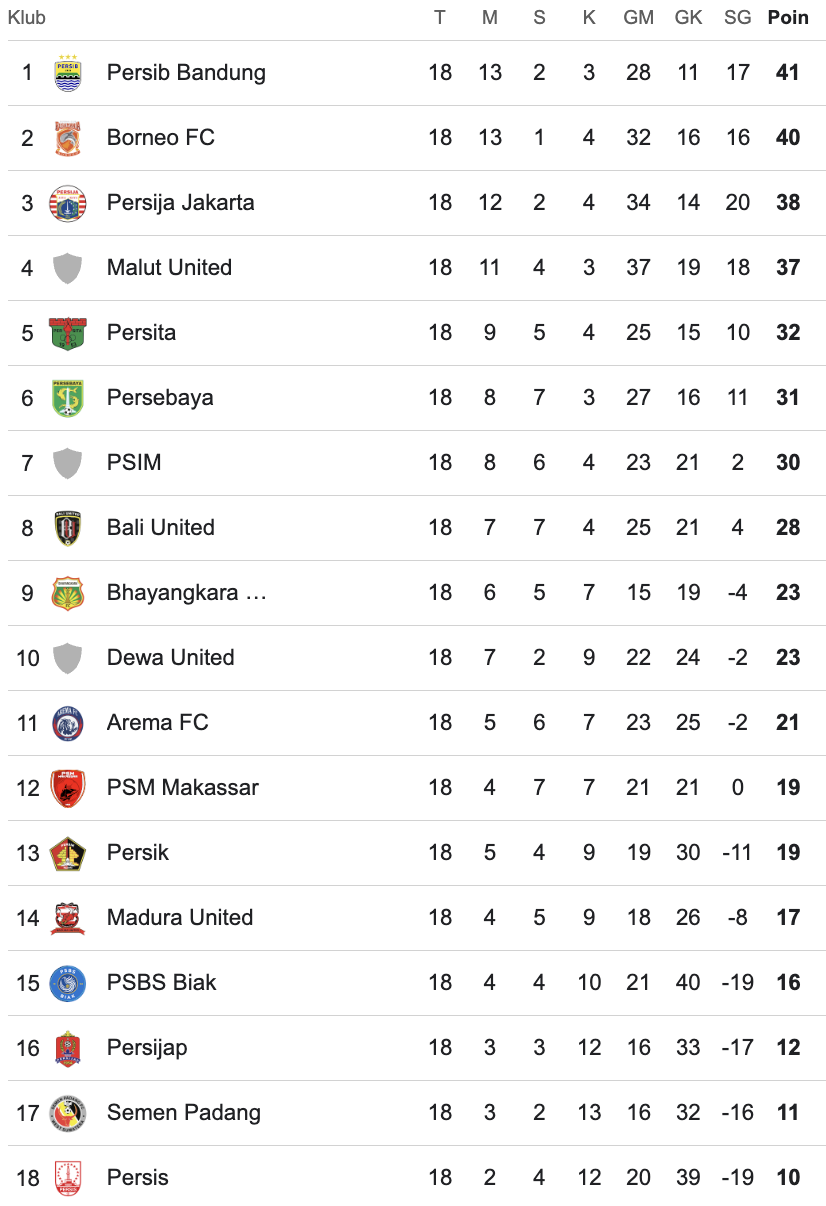Image resolution: width=826 pixels, height=1206 pixels.
Task: Click the Persib Bandung club crest
Action: point(68,73)
